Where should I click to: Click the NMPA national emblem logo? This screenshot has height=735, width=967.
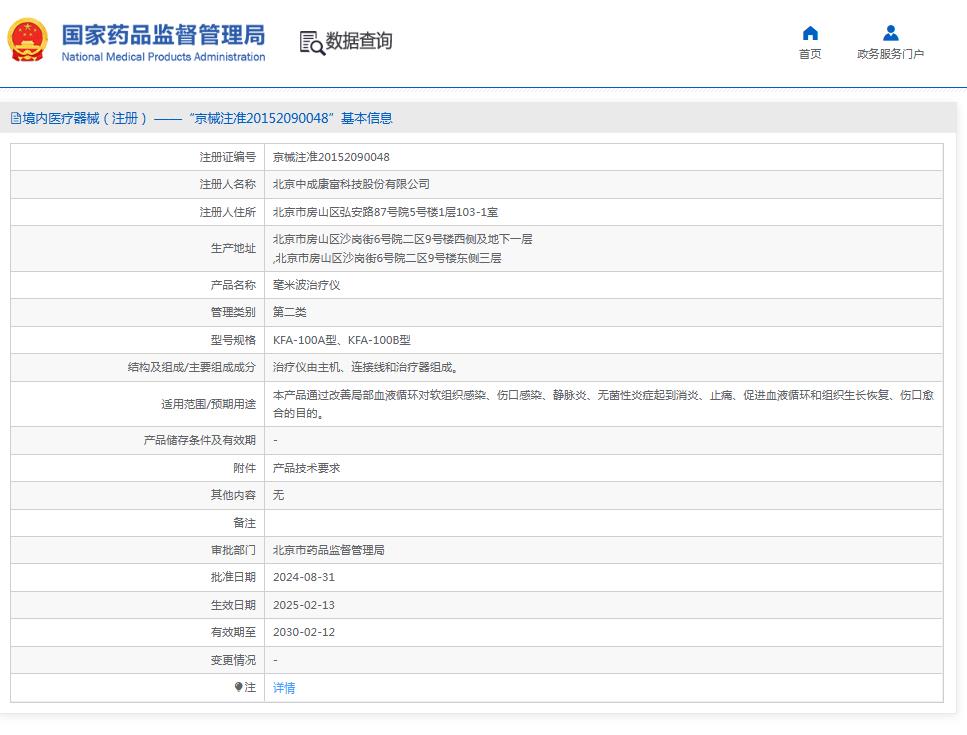[27, 41]
